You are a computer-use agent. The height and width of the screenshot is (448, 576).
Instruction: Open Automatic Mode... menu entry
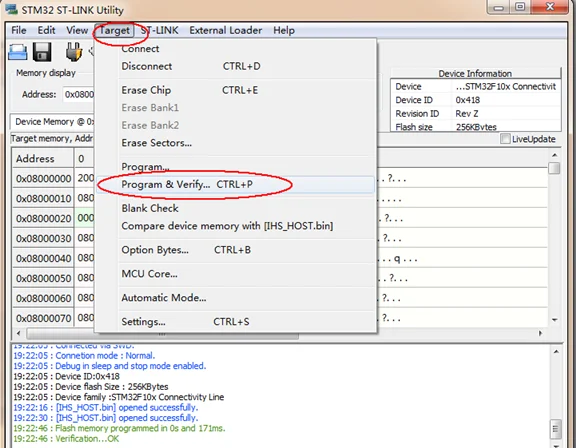click(235, 297)
